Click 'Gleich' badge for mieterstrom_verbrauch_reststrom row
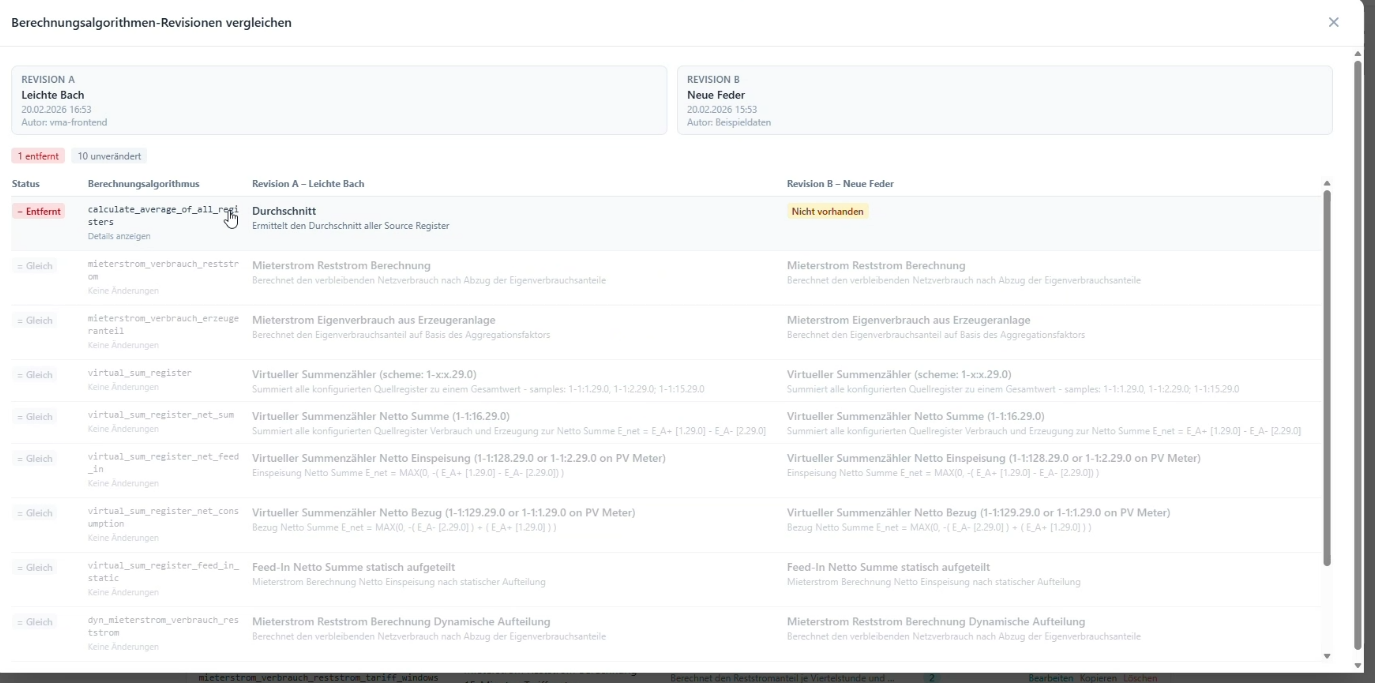The height and width of the screenshot is (683, 1375). click(35, 266)
